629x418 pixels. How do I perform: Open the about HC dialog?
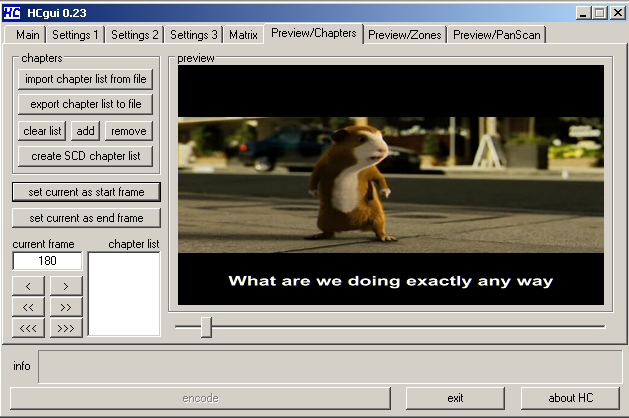click(x=570, y=398)
